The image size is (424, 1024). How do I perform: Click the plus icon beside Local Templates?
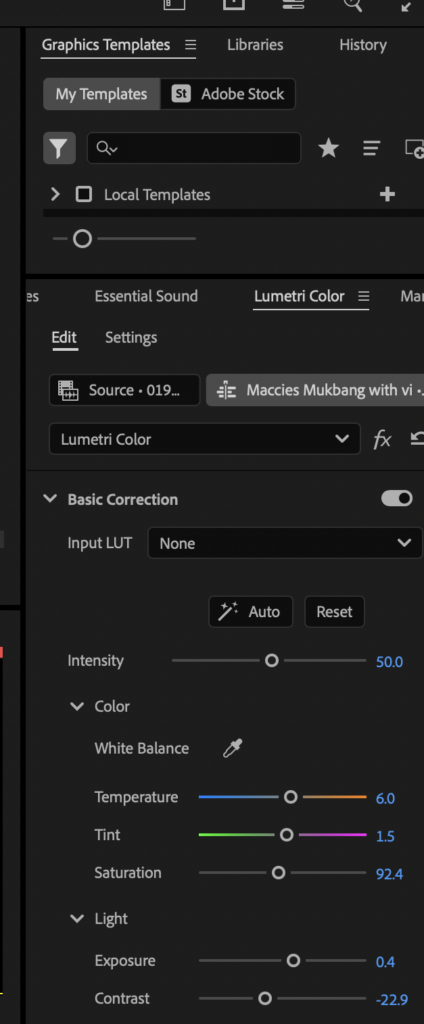[x=387, y=194]
